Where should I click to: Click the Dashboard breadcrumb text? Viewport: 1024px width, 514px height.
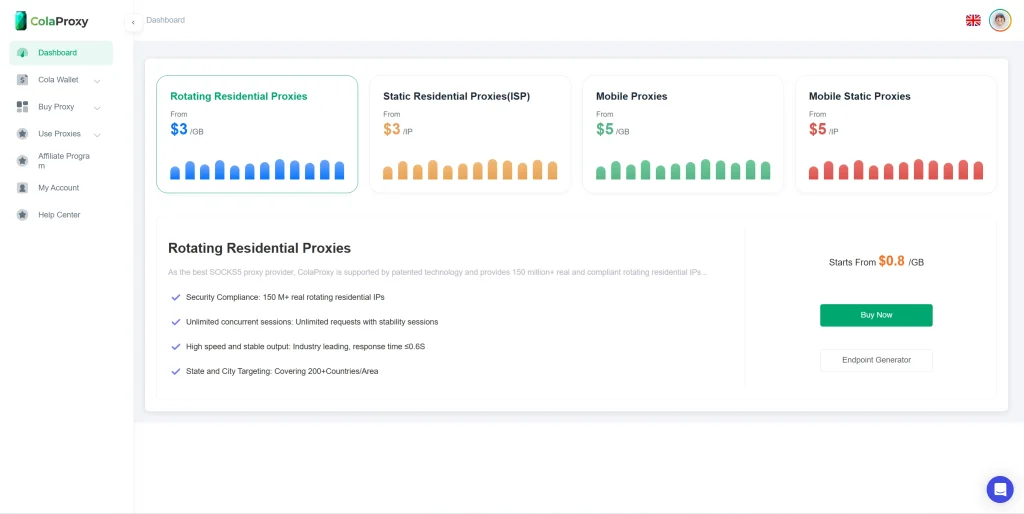click(x=165, y=20)
